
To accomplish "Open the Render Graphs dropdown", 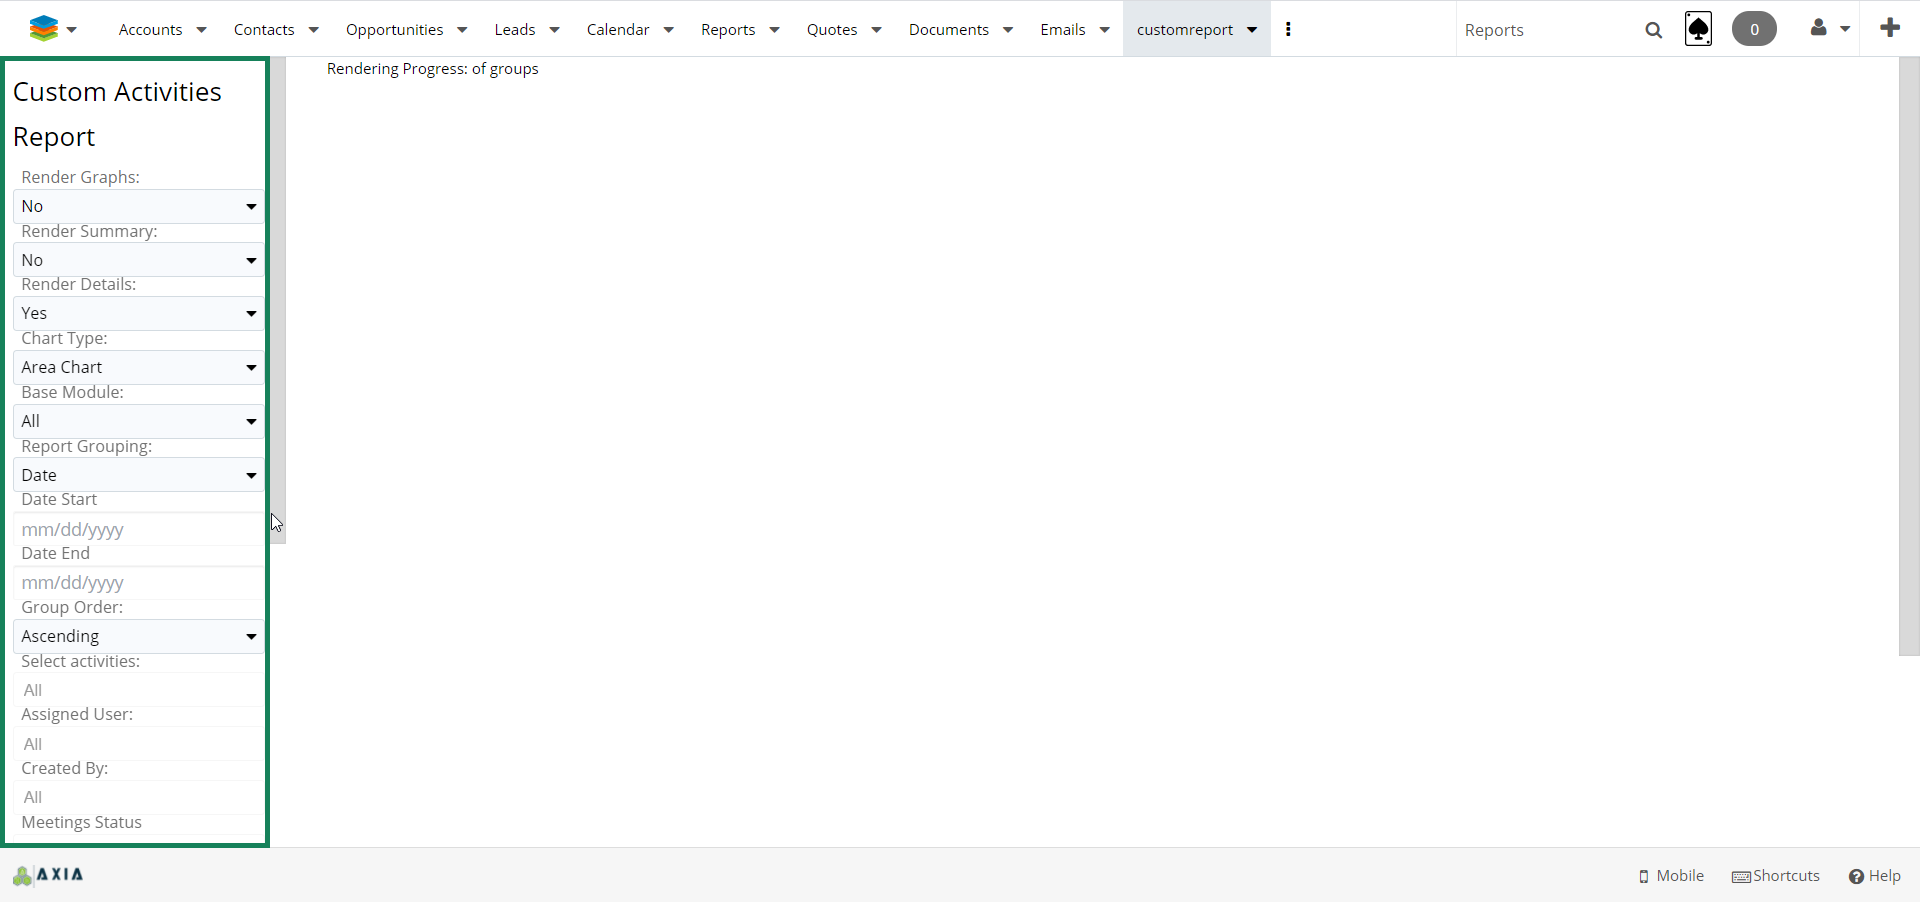I will (138, 206).
